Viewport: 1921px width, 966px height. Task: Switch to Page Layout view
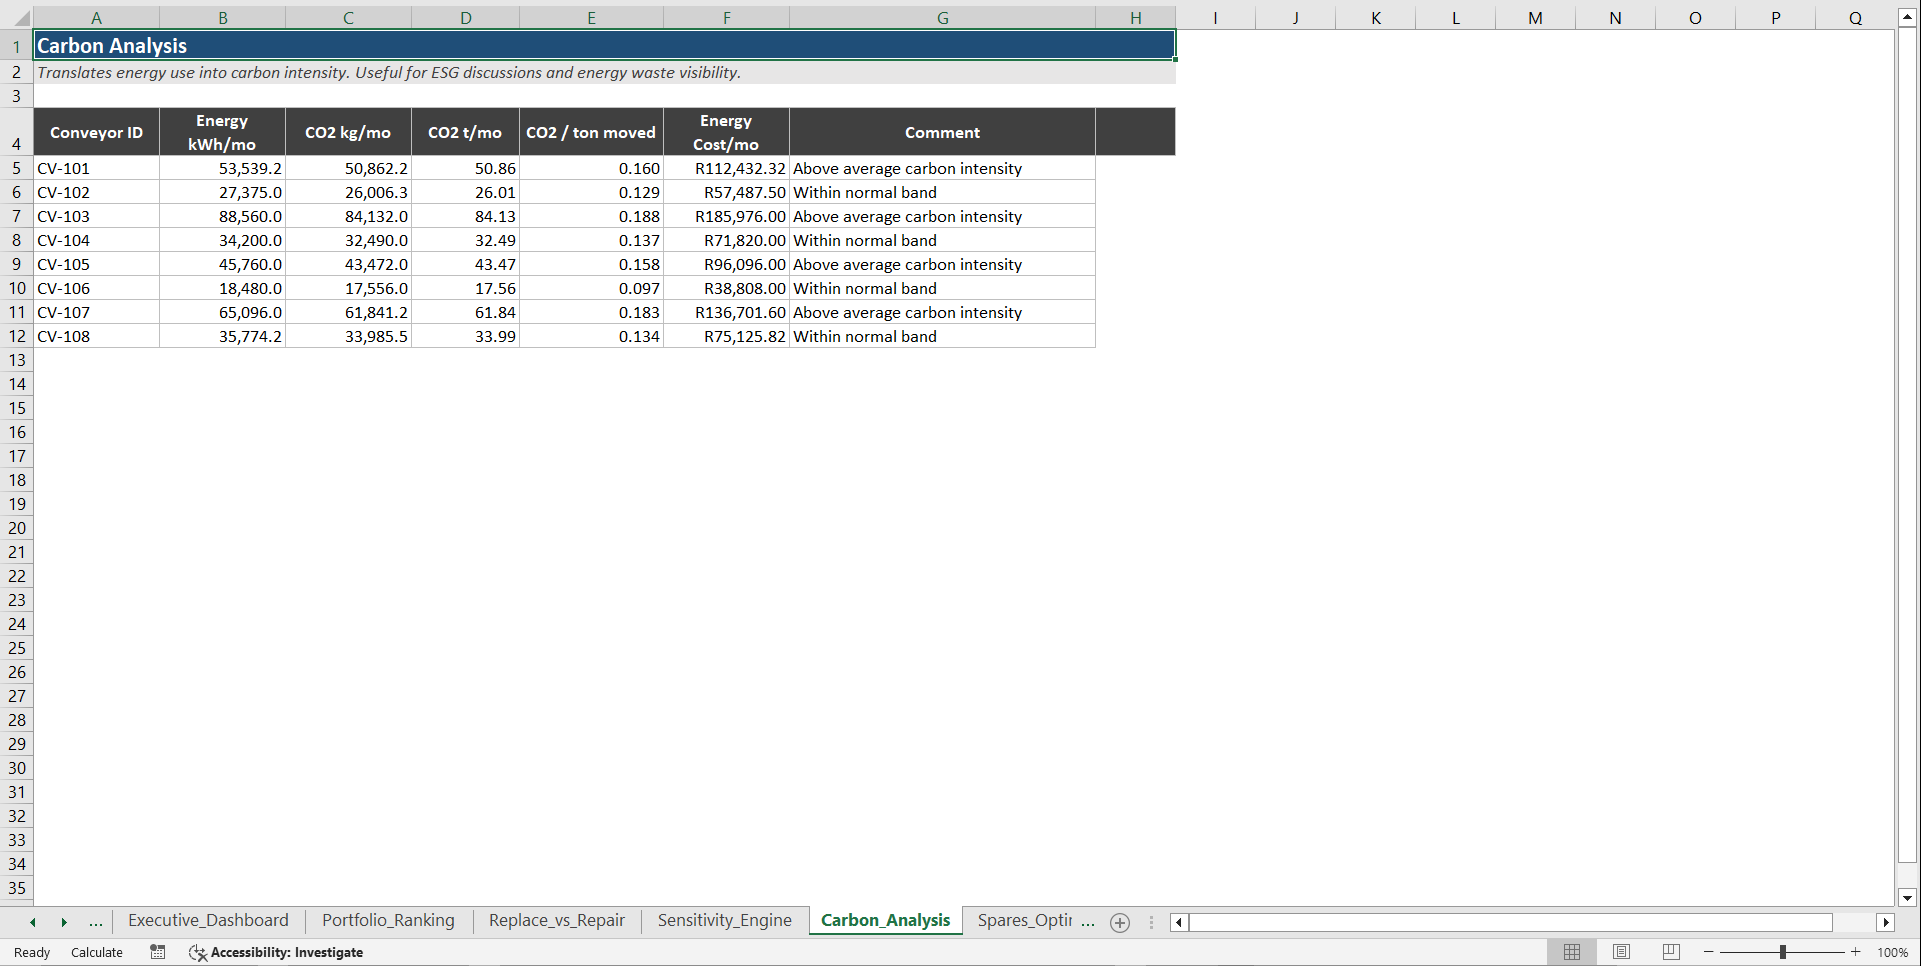coord(1621,952)
